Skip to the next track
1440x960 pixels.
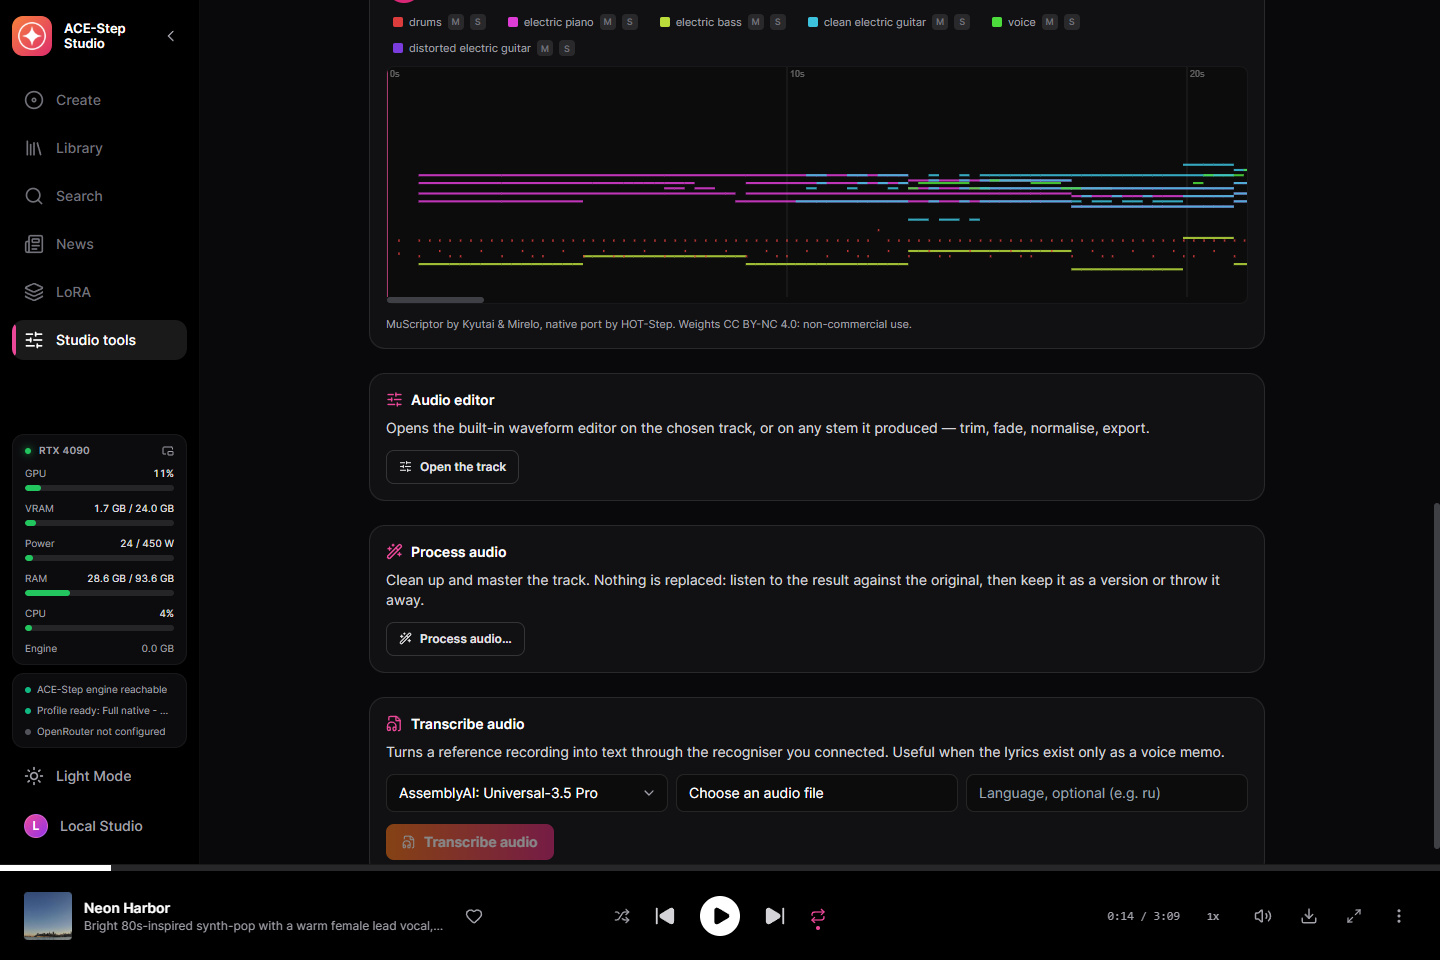click(x=775, y=916)
